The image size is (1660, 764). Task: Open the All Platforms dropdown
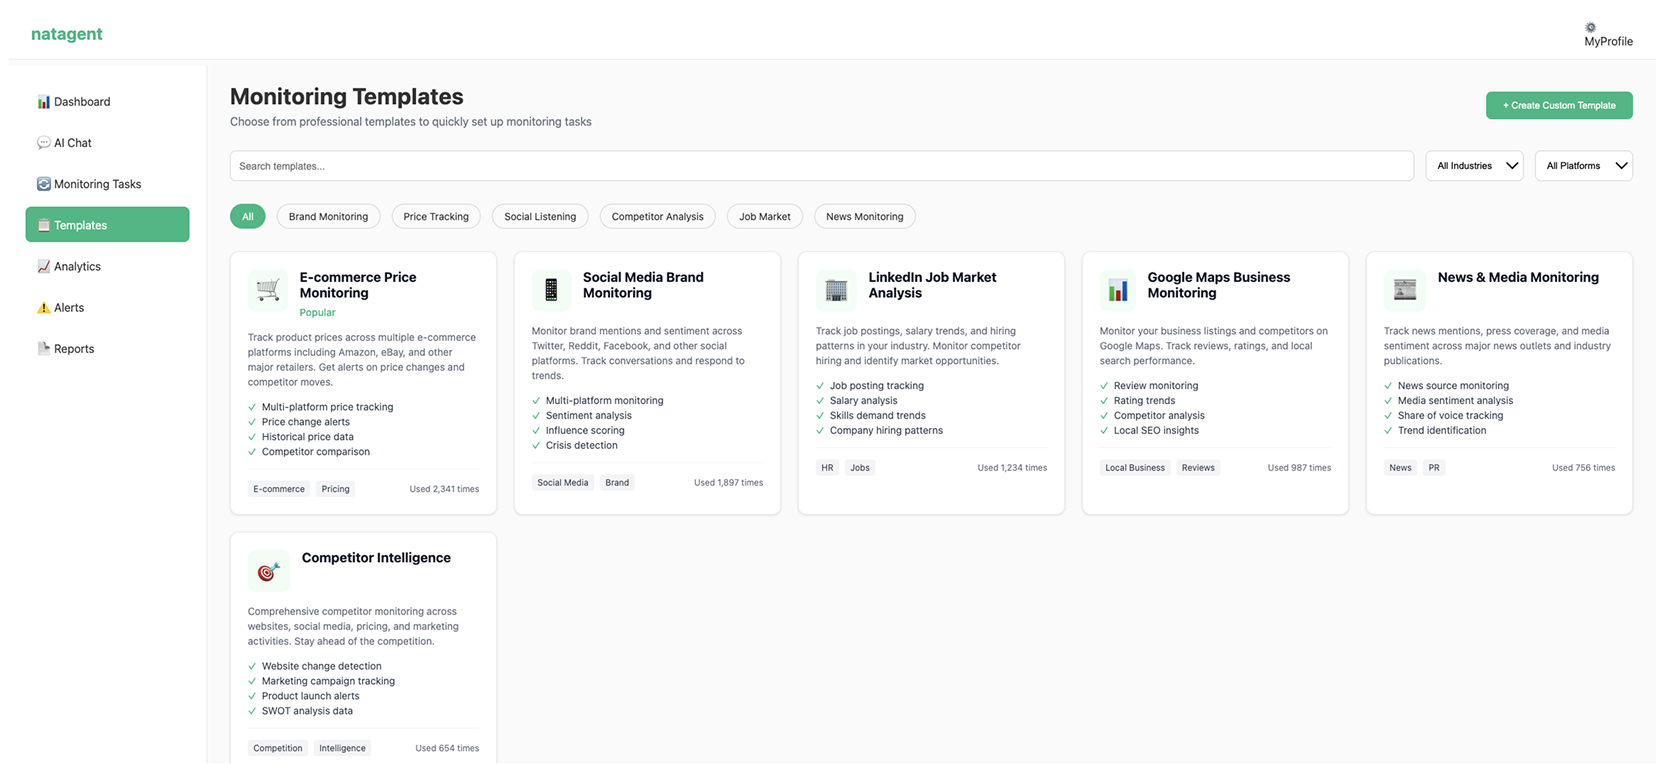(x=1583, y=166)
